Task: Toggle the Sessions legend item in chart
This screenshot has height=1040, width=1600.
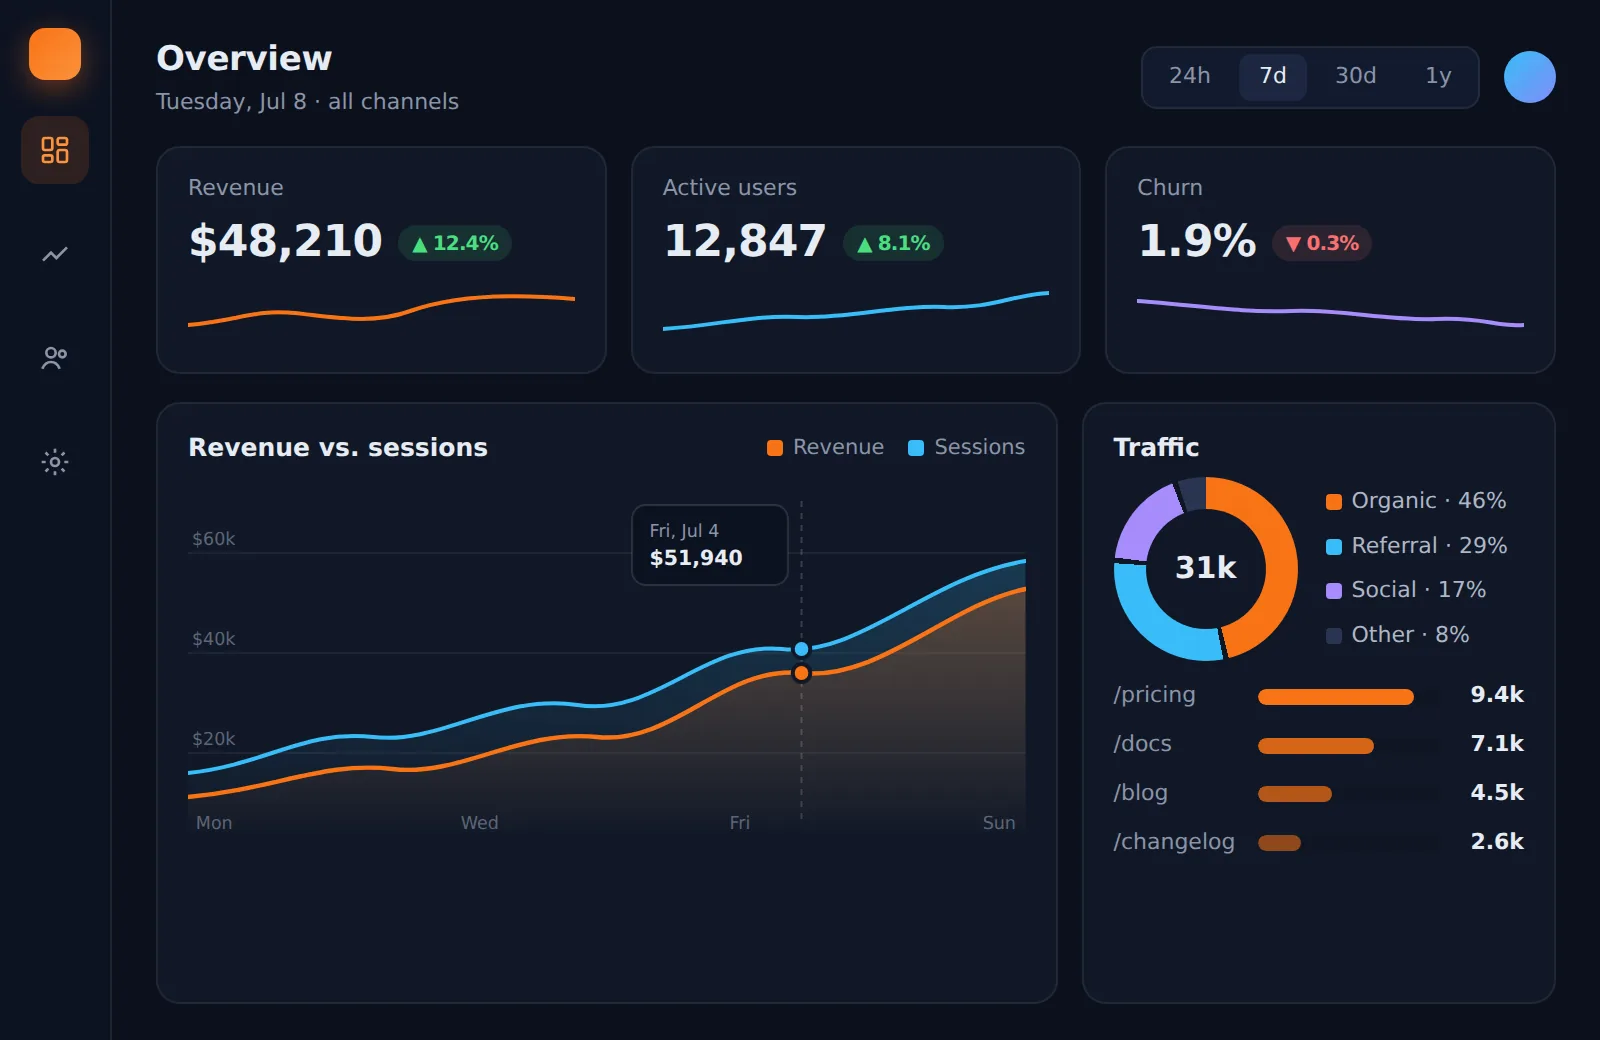Action: click(x=967, y=447)
